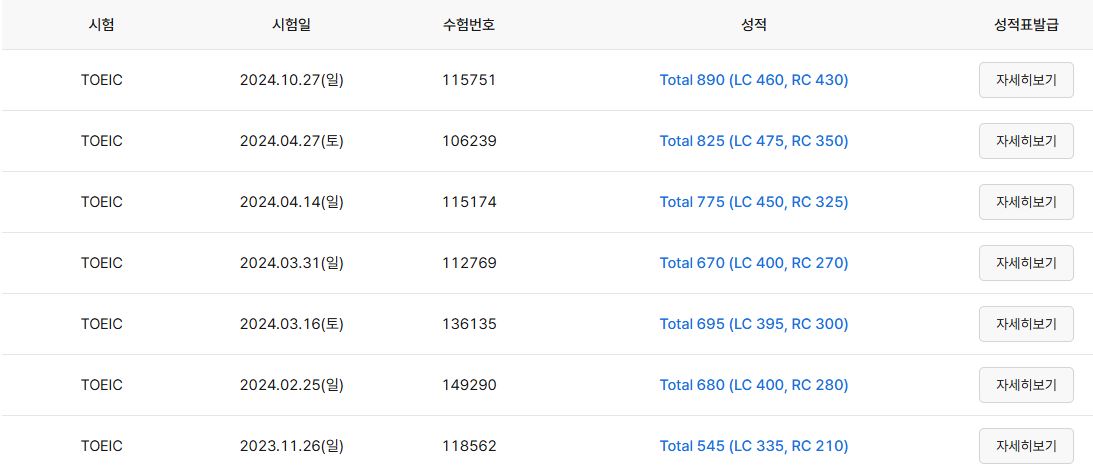View details of the 2024.04.14 test
The height and width of the screenshot is (475, 1093).
pyautogui.click(x=1026, y=202)
